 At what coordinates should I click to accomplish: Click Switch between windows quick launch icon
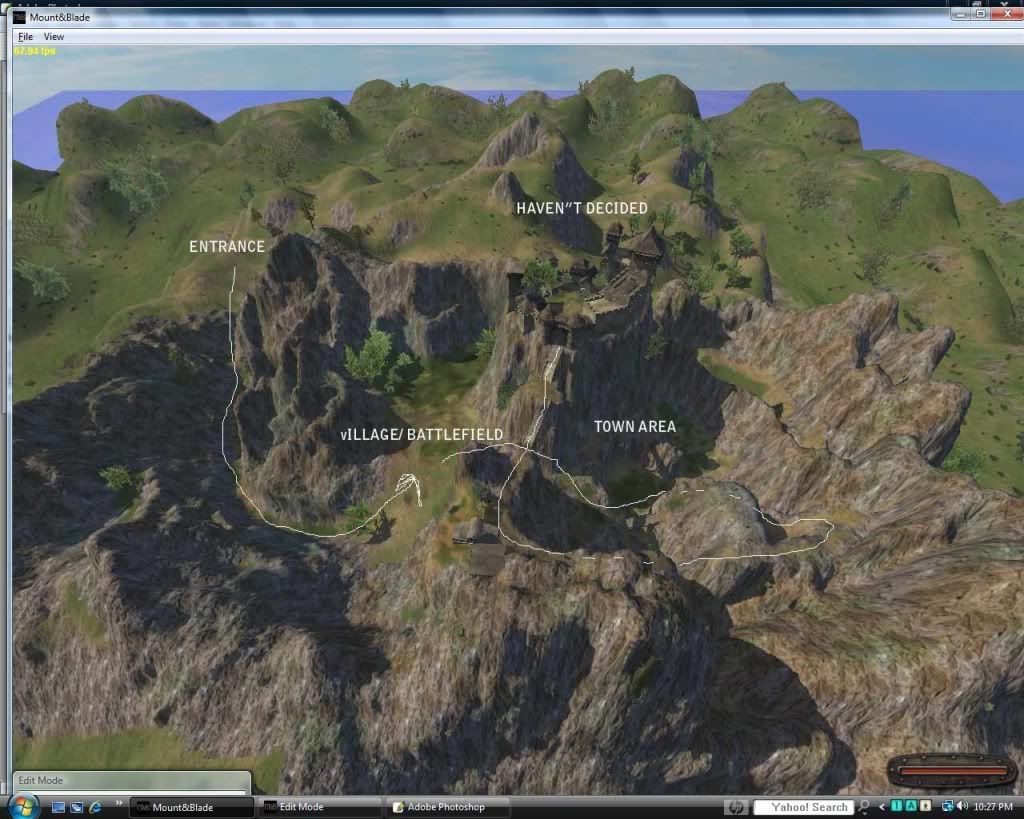point(76,807)
